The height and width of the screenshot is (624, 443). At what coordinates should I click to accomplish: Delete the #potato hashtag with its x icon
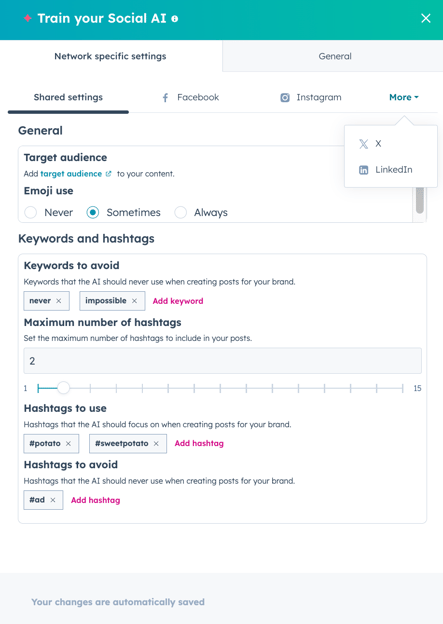coord(68,444)
